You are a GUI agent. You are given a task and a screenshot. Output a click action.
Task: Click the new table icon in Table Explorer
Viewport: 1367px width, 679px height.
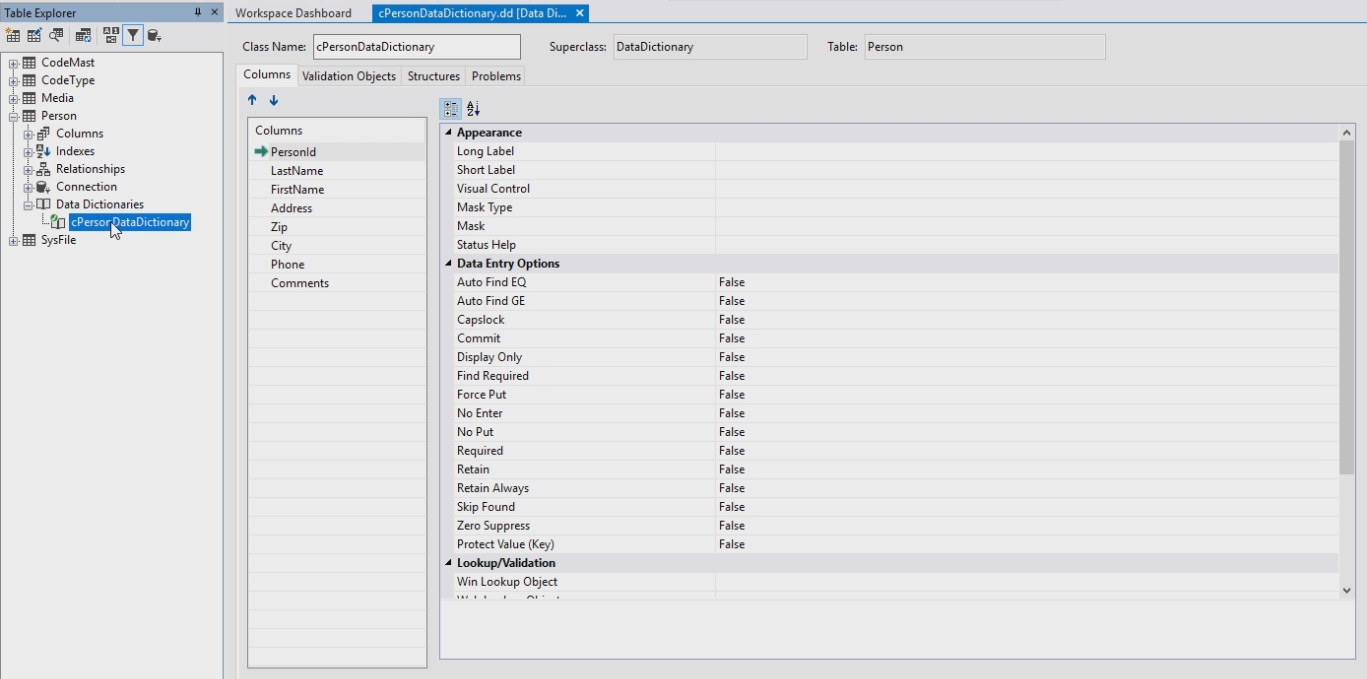[x=13, y=35]
